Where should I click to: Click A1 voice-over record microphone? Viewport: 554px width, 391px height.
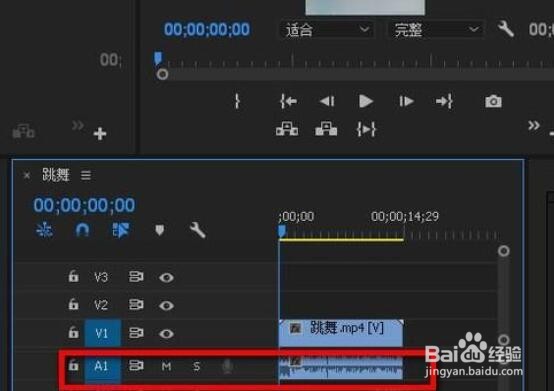(x=228, y=367)
